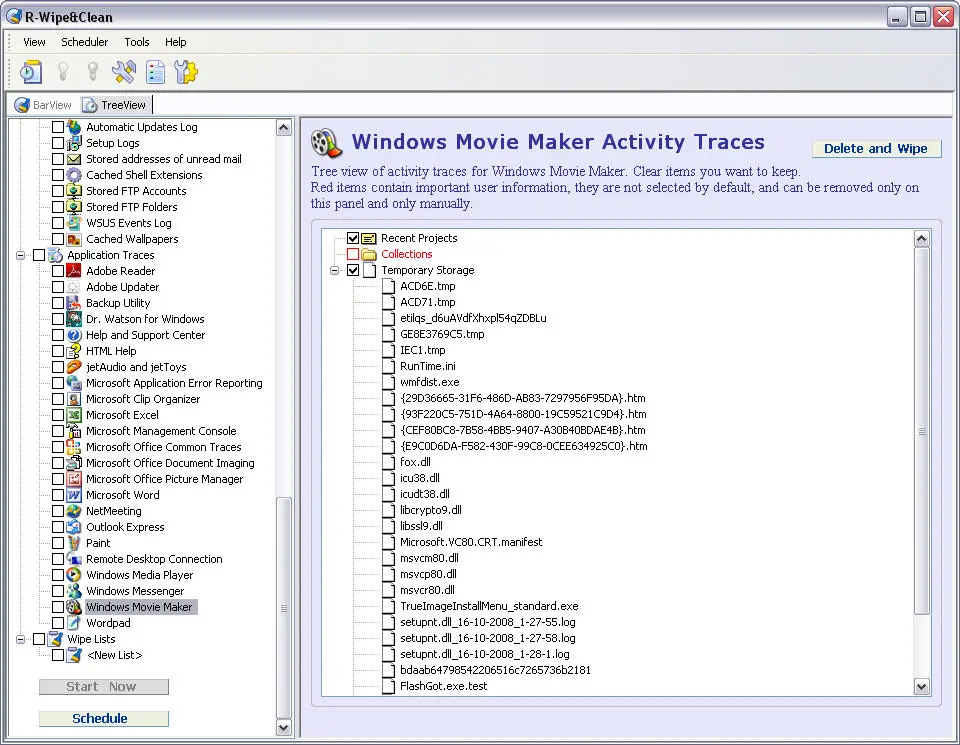Click the Cached Wallpapers icon
The height and width of the screenshot is (745, 960).
tap(74, 239)
